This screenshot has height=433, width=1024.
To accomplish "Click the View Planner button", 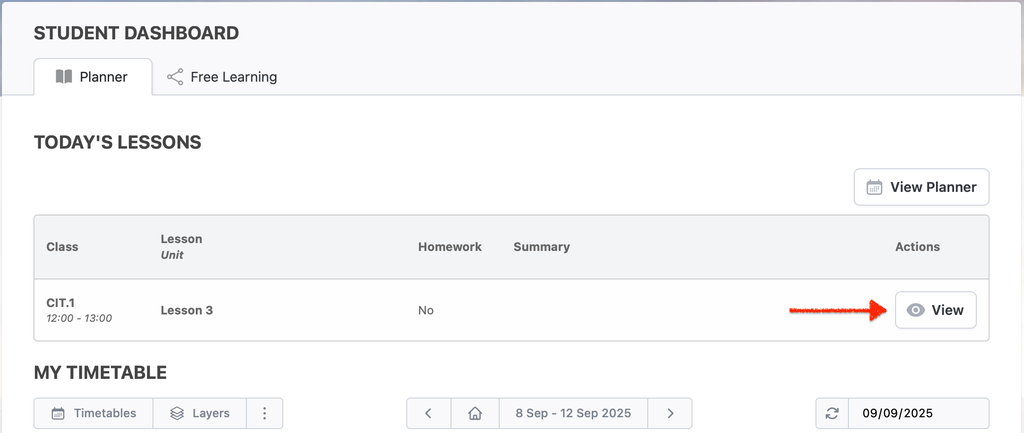I will coord(921,187).
